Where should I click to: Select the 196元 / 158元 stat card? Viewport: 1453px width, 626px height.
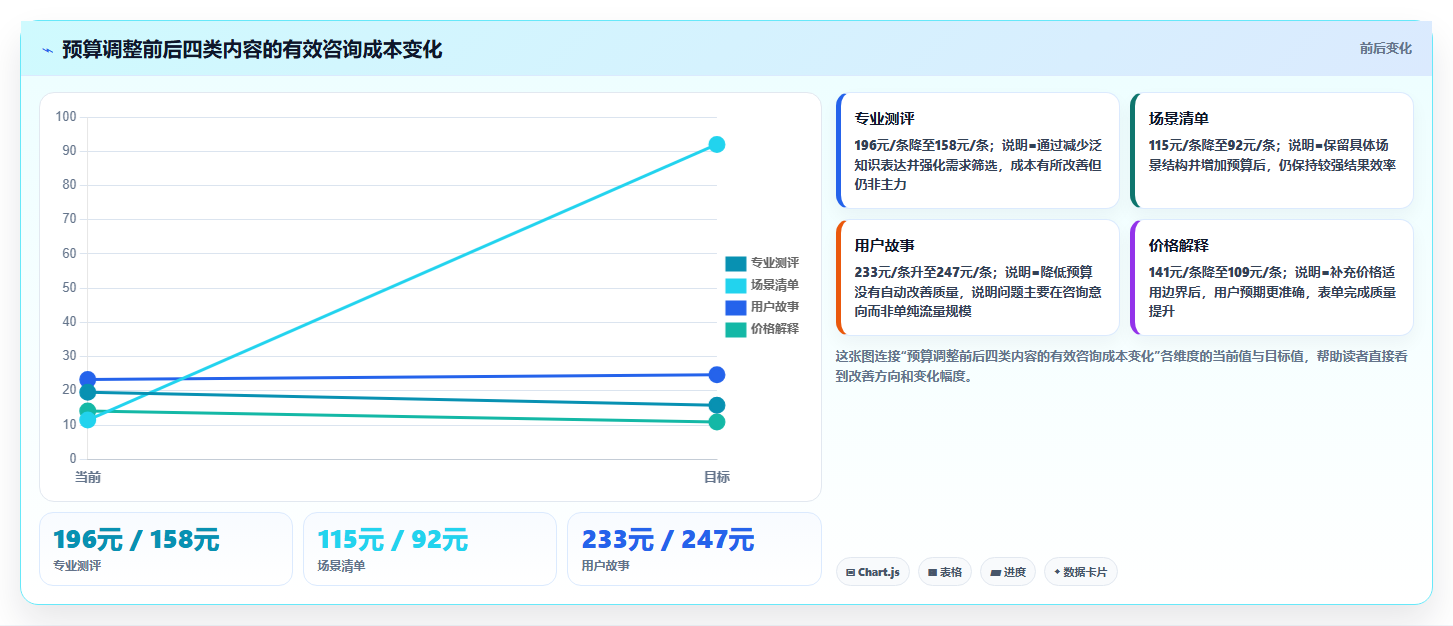point(166,549)
